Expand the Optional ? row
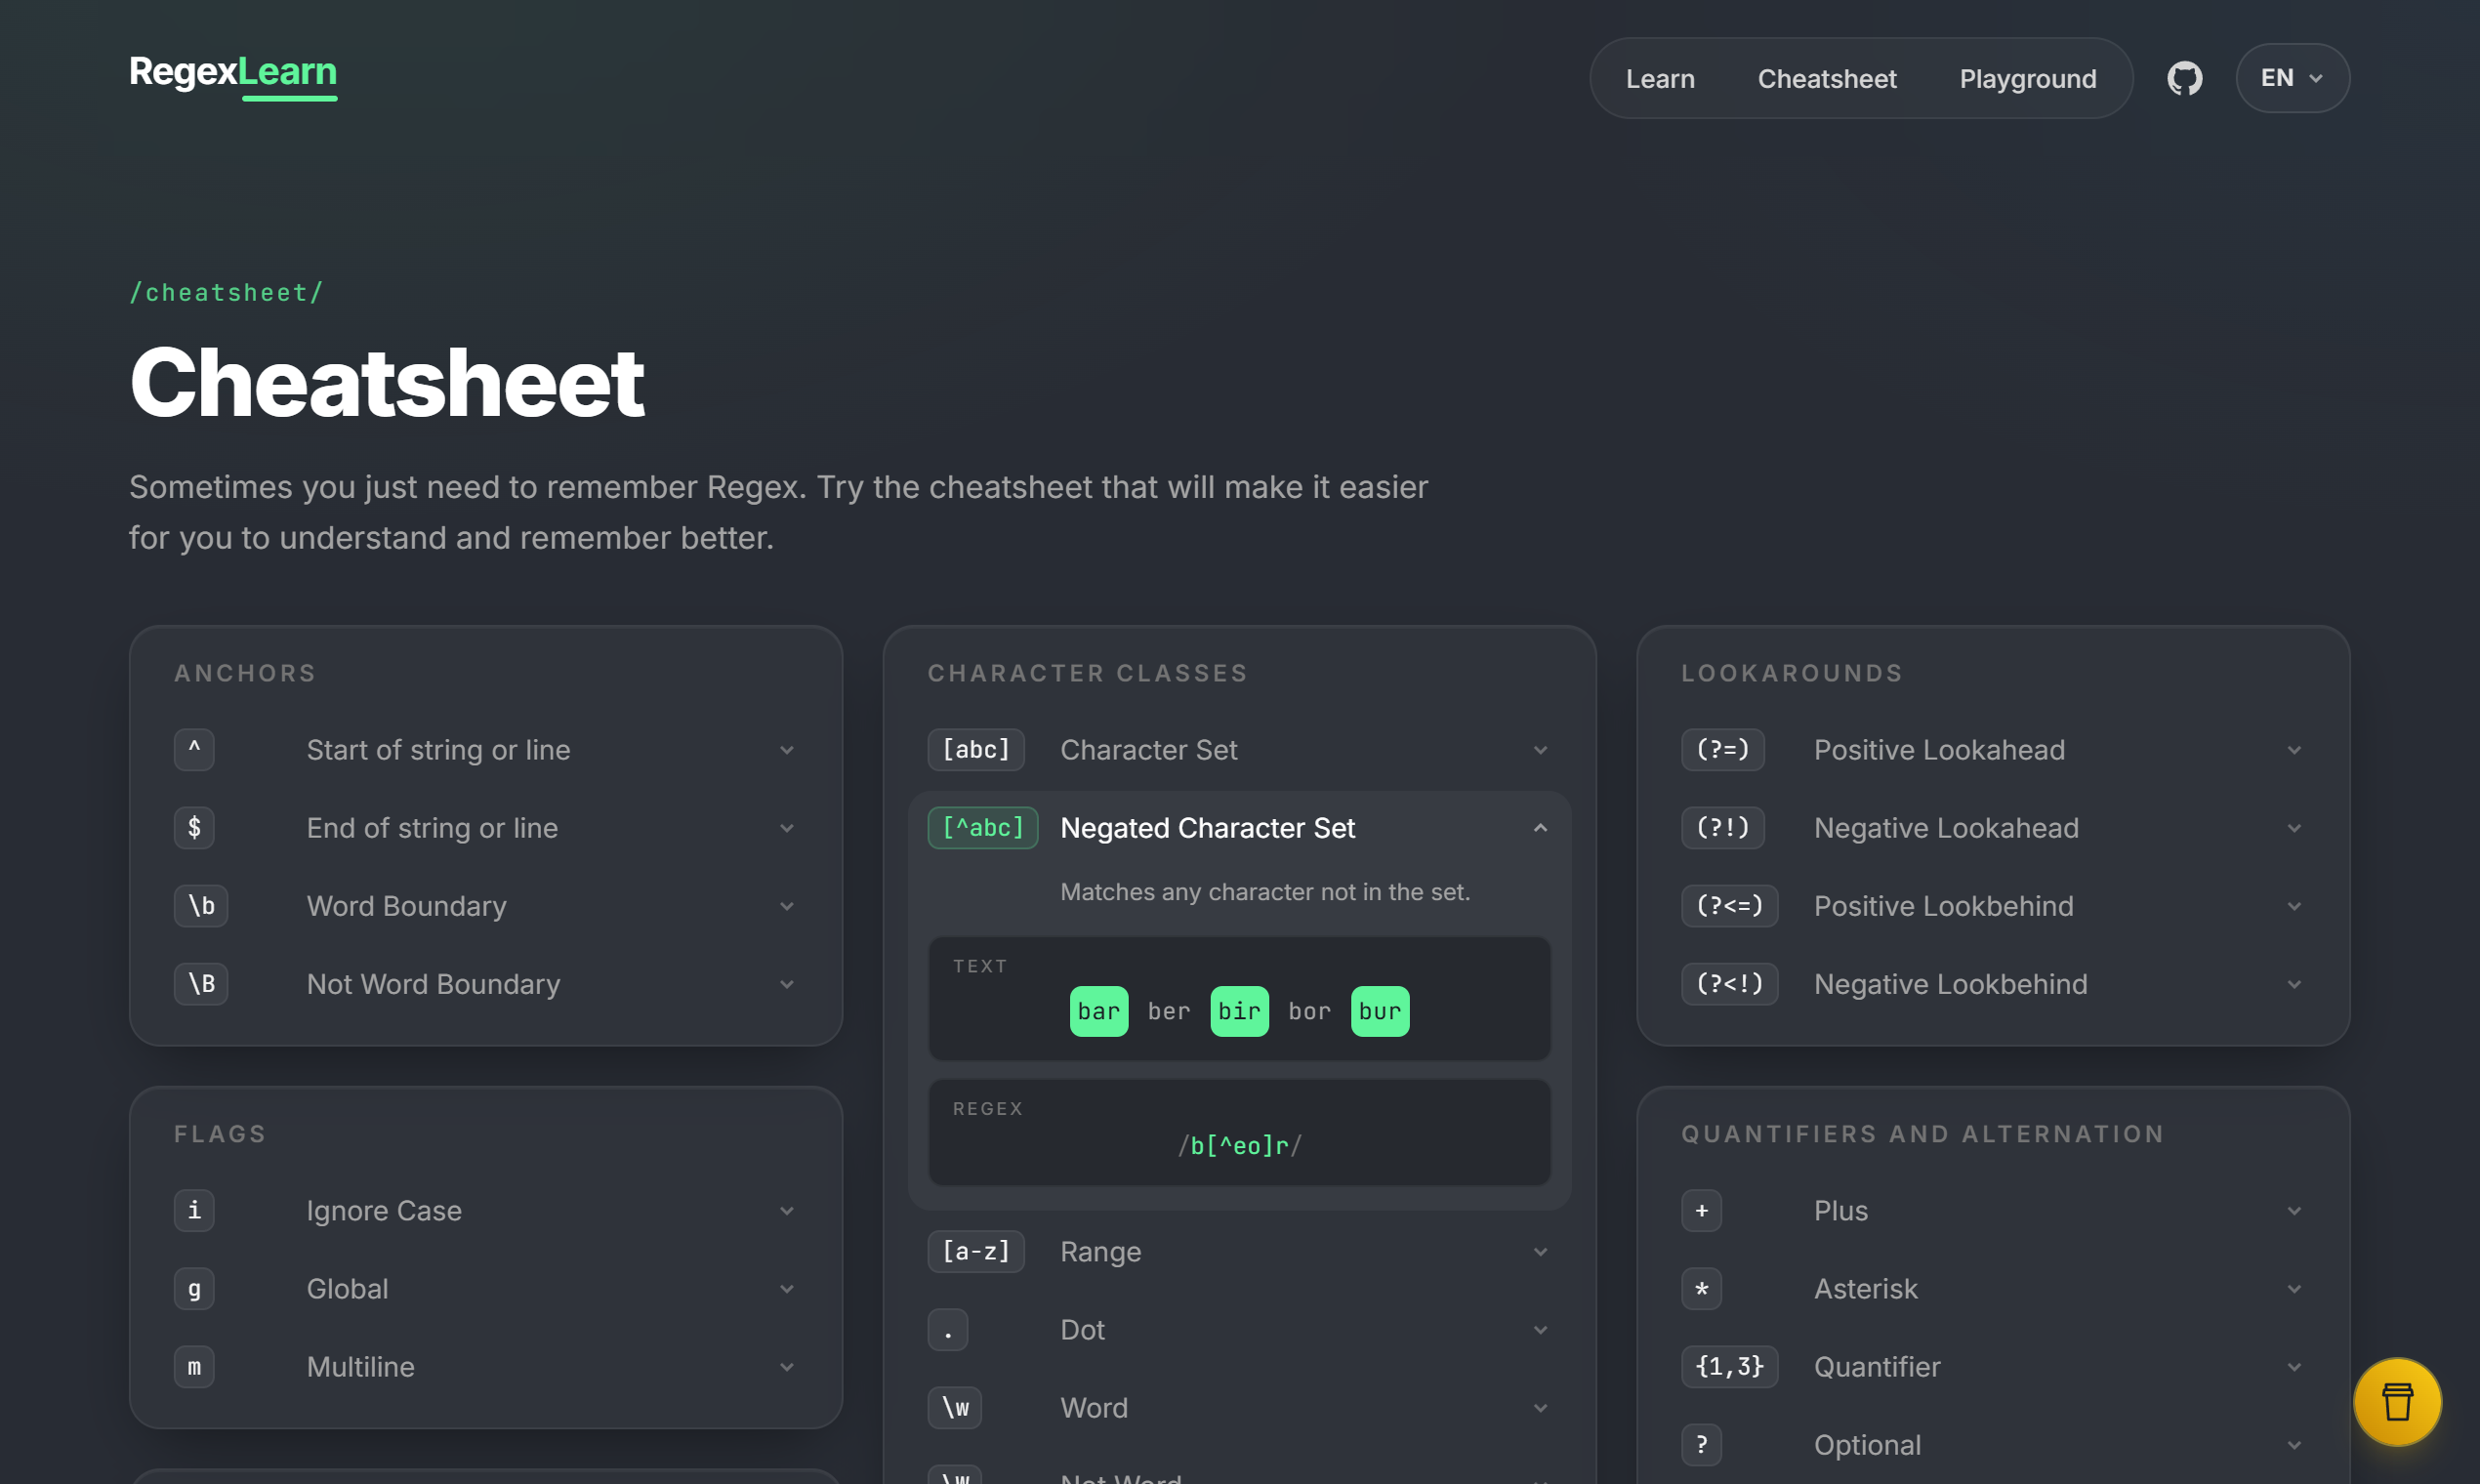This screenshot has height=1484, width=2480. (1993, 1445)
